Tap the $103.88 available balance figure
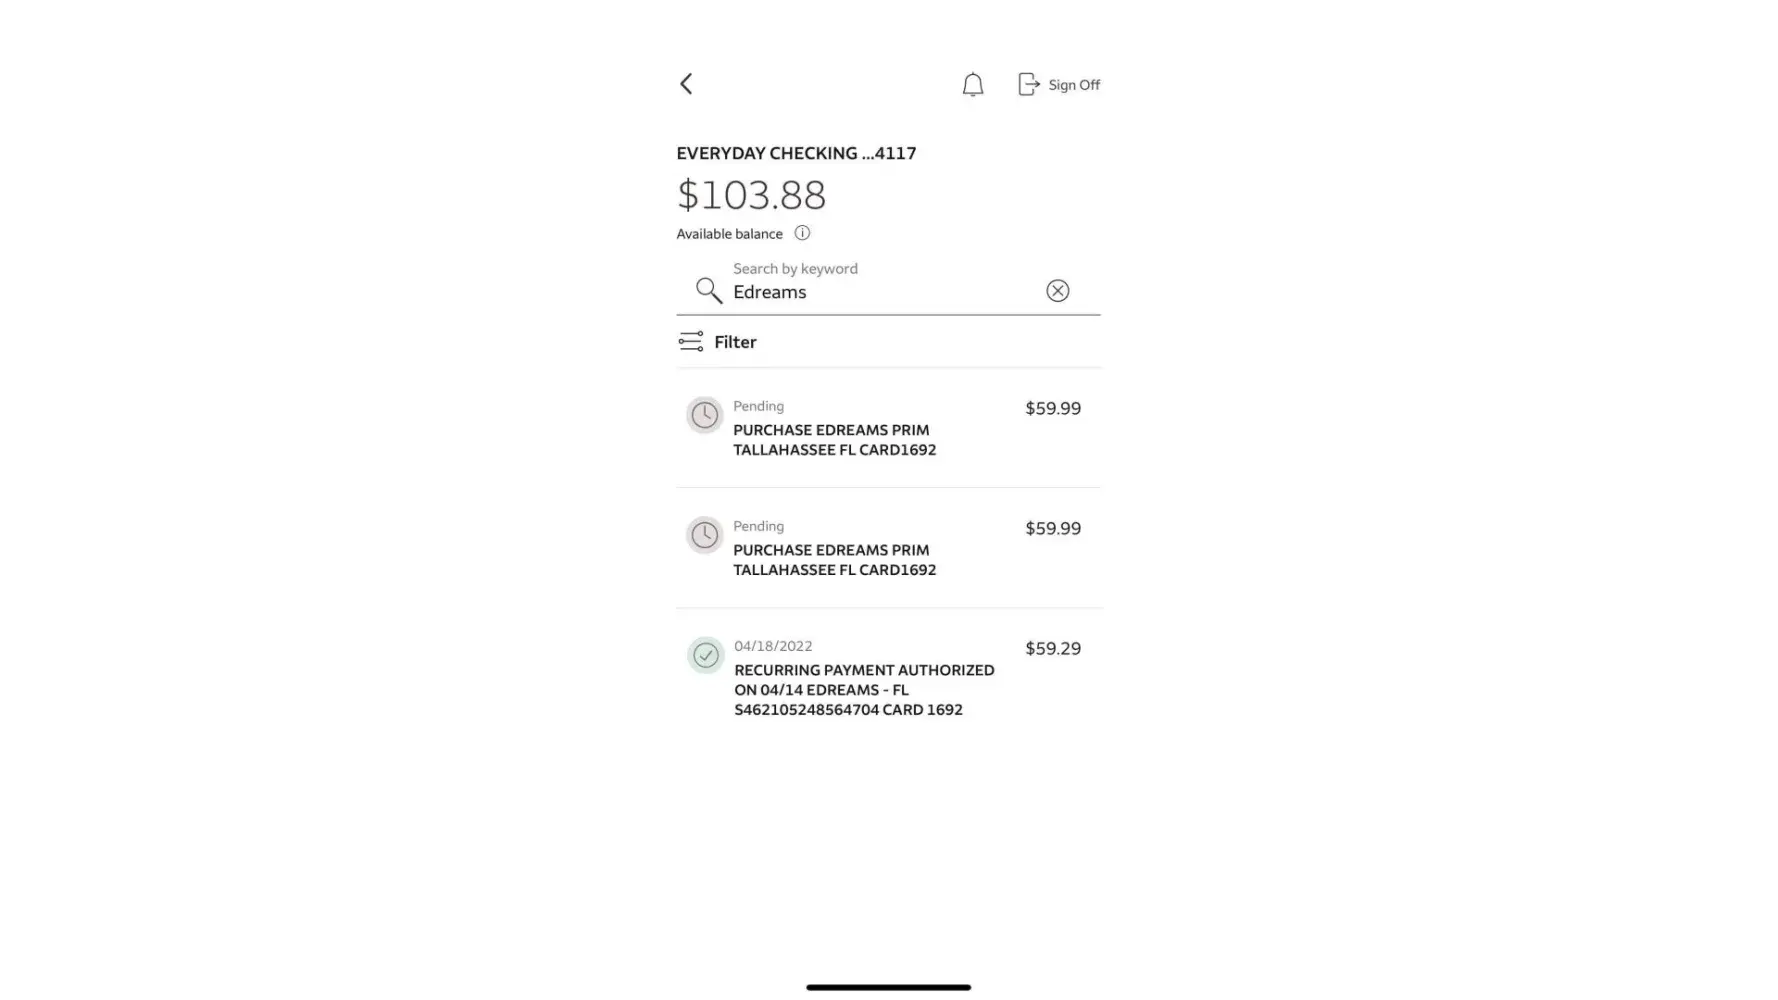Screen dimensions: 1778x1000 751,195
